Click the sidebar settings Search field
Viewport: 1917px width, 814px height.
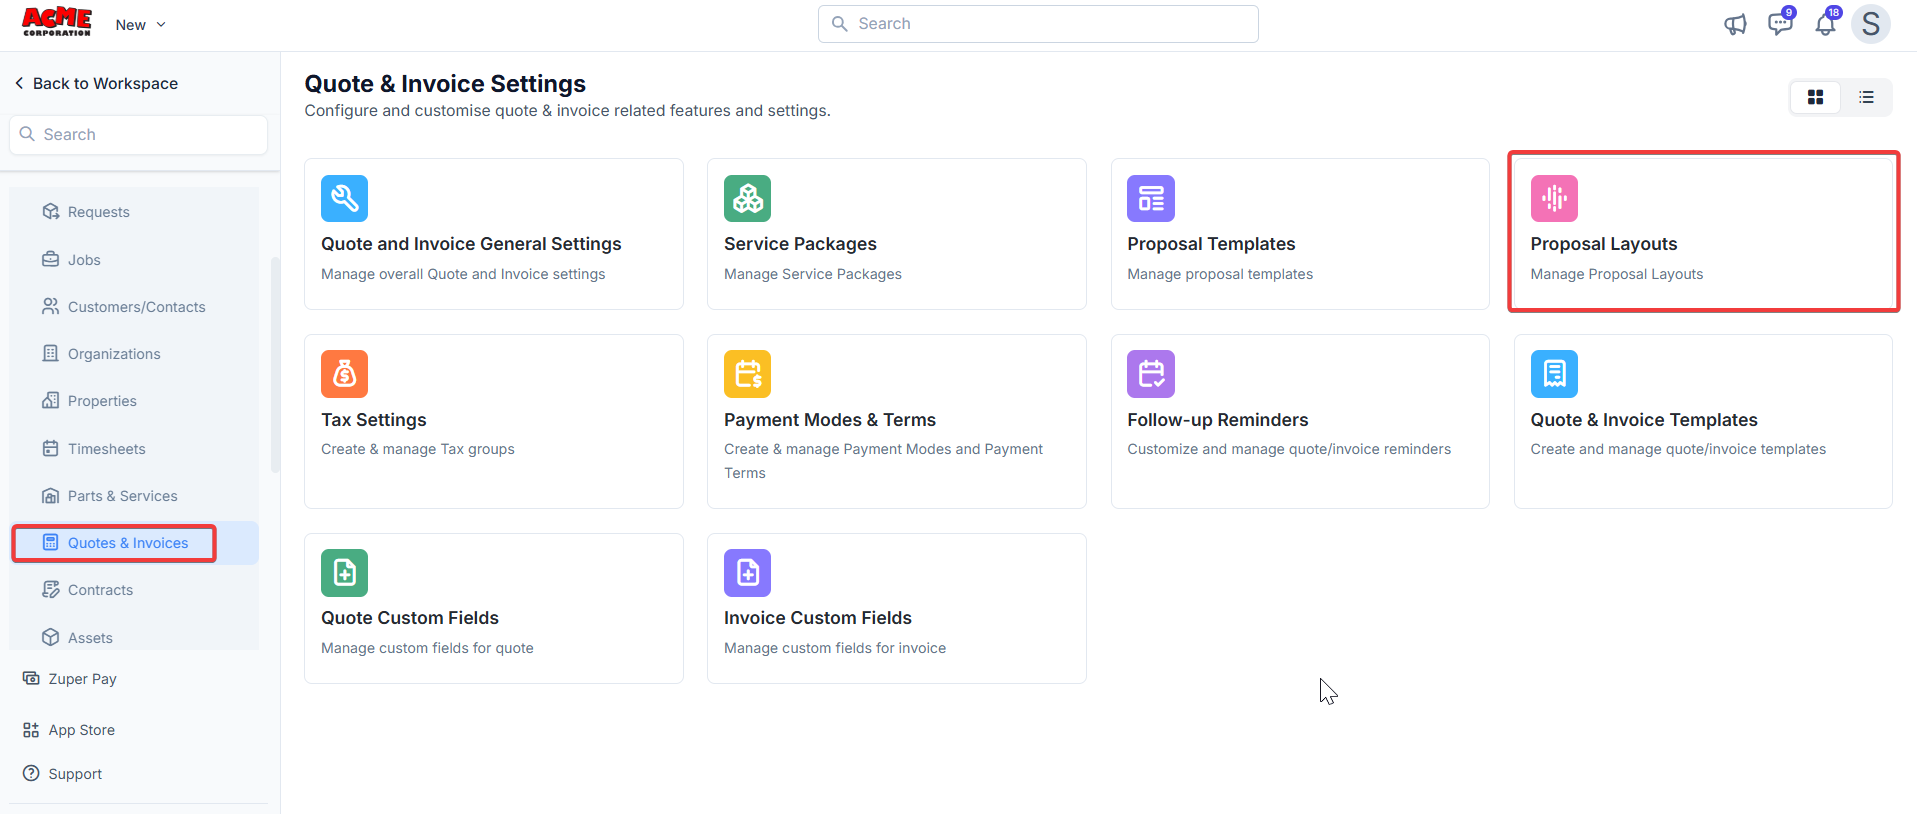tap(138, 135)
